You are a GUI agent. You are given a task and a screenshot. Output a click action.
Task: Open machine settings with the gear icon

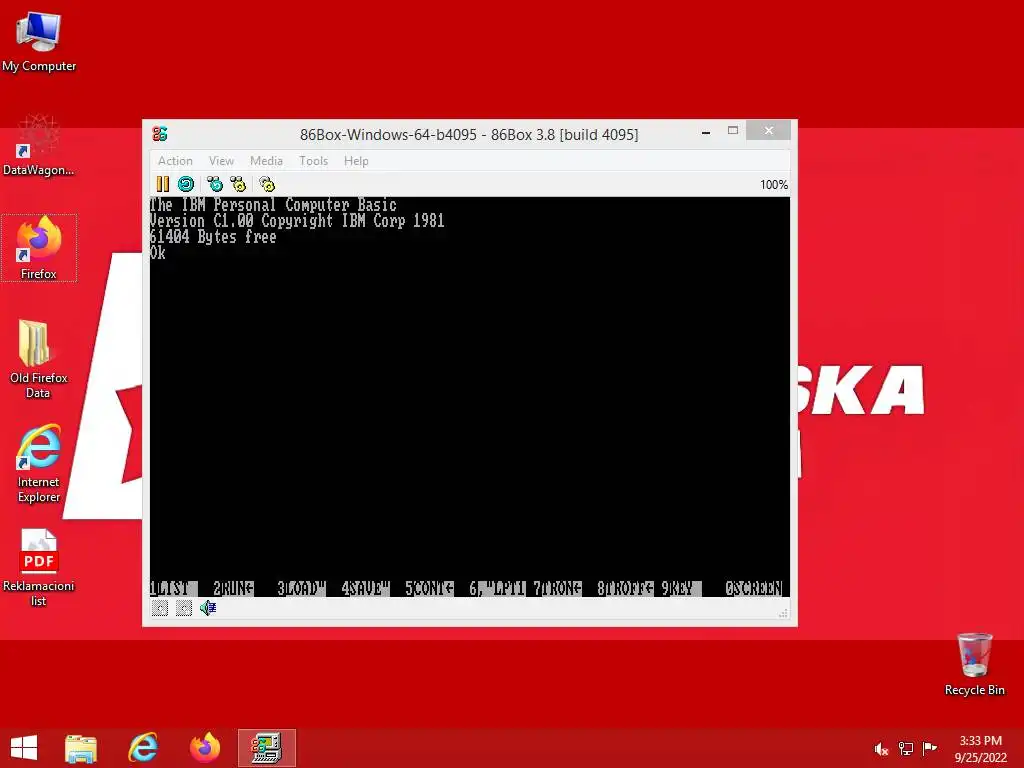point(267,184)
